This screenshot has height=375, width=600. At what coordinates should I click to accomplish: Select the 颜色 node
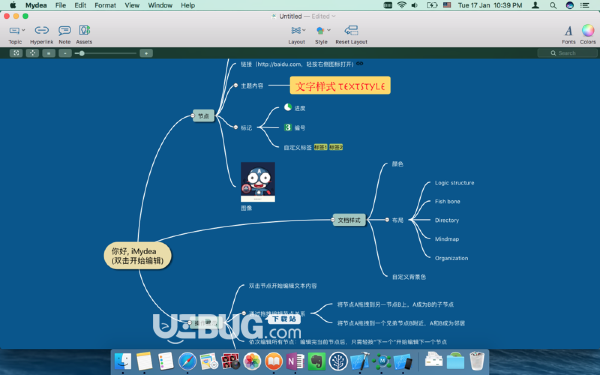point(397,164)
